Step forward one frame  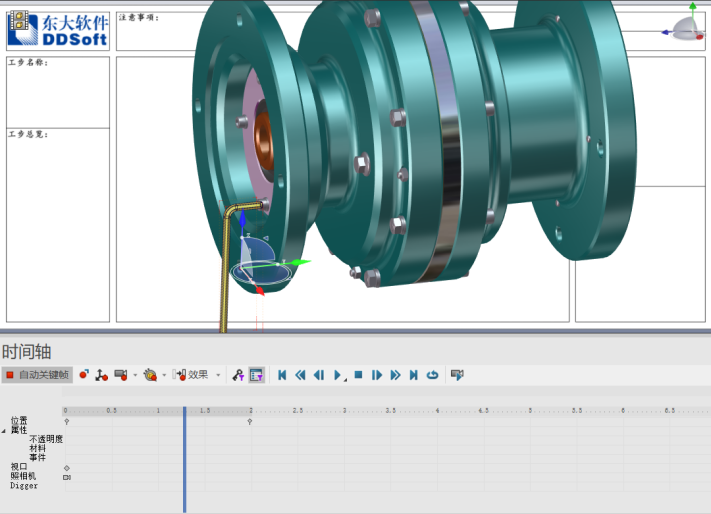(376, 375)
